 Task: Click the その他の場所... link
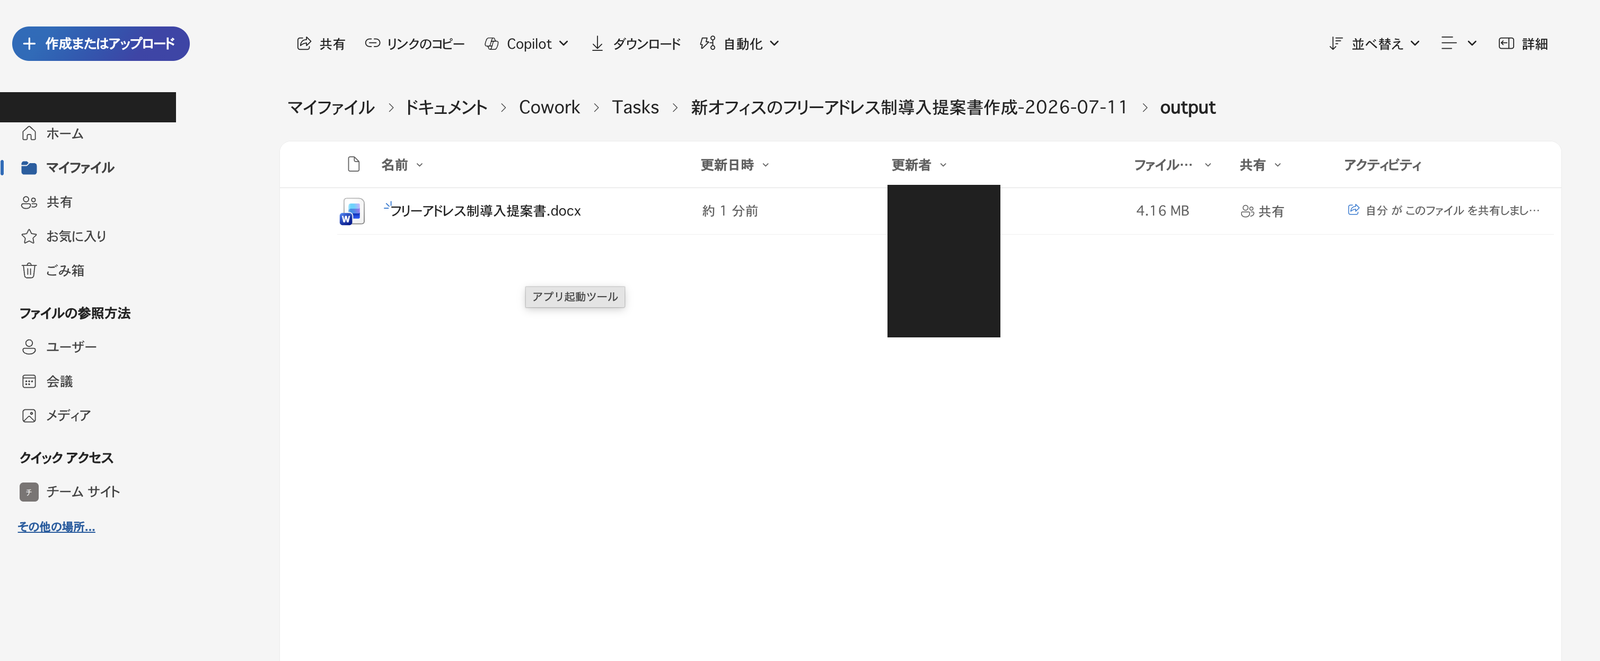pos(56,527)
